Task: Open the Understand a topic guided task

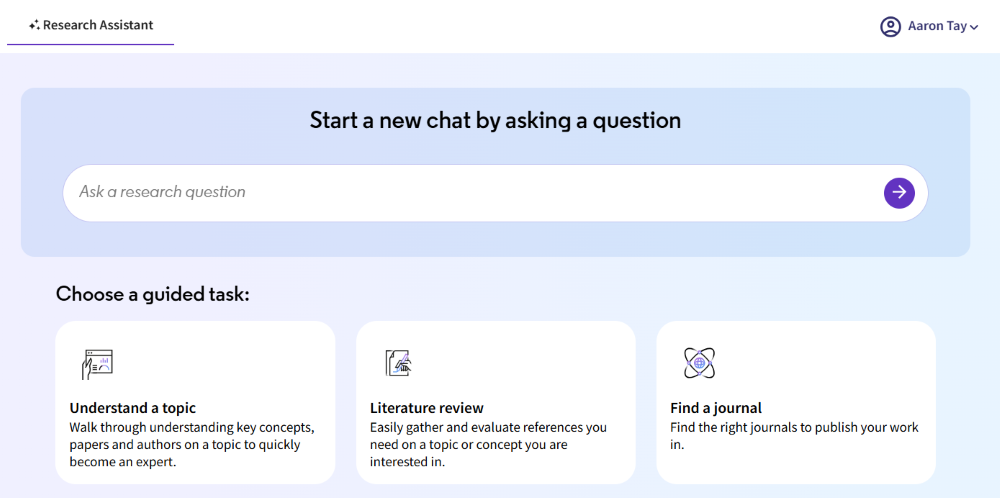Action: pyautogui.click(x=195, y=402)
